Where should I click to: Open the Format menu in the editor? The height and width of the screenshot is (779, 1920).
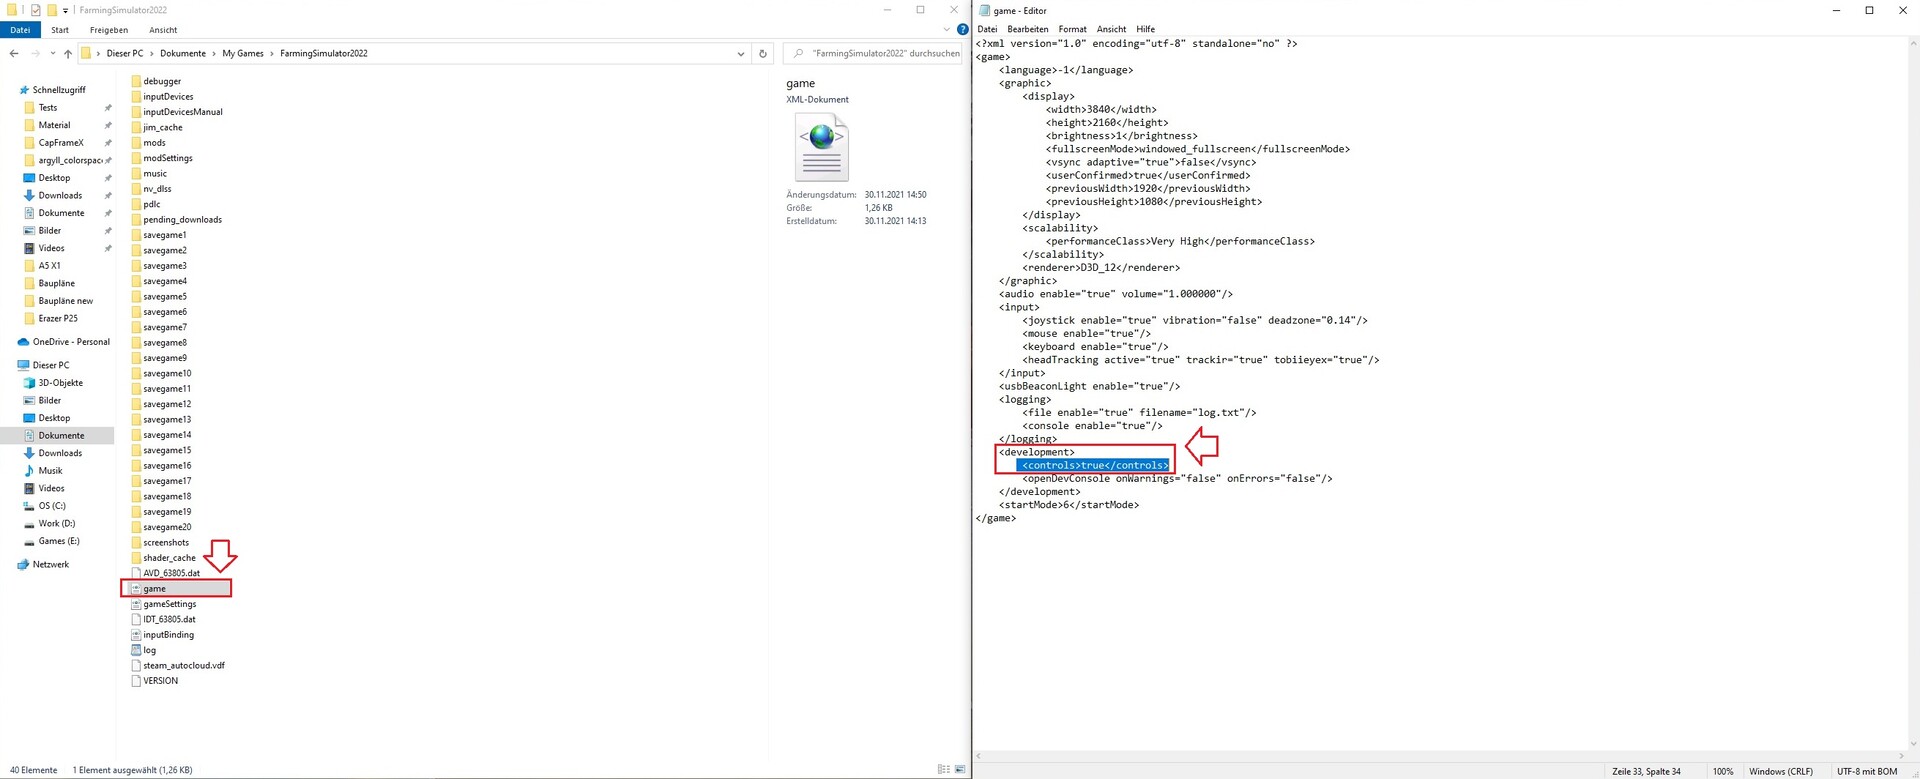pos(1072,29)
